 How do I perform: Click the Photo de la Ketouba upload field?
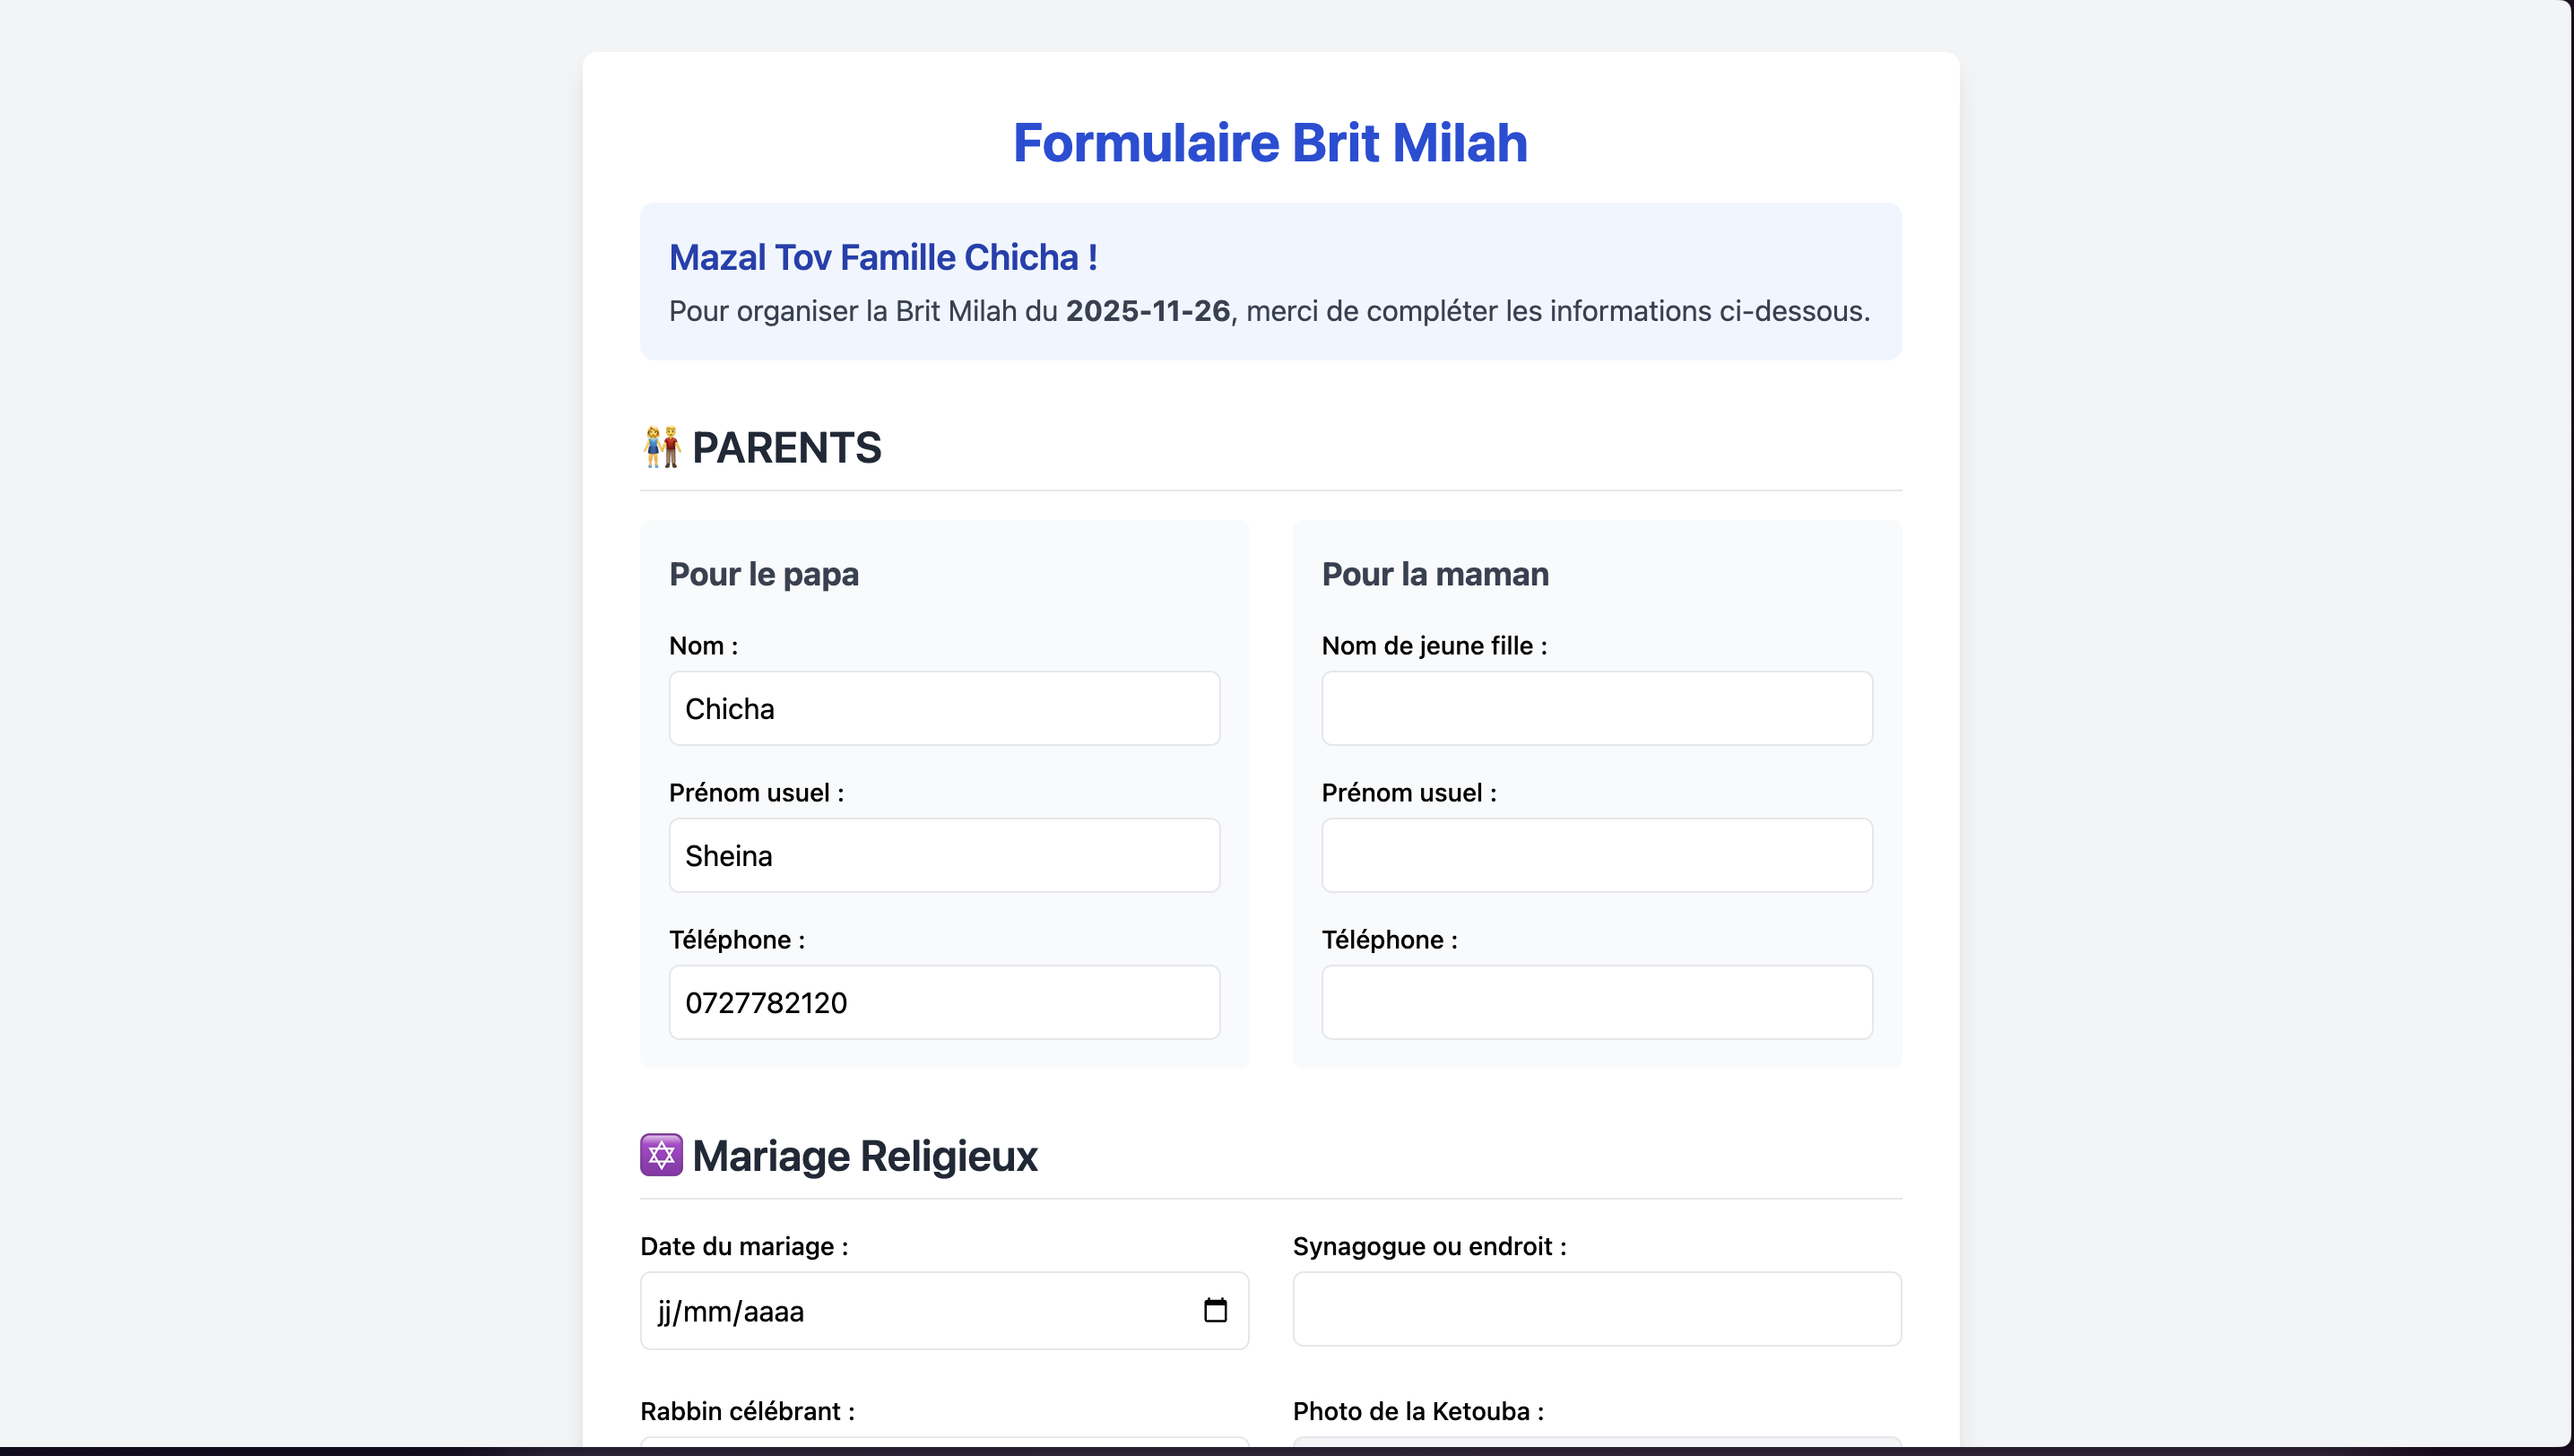coord(1595,1448)
